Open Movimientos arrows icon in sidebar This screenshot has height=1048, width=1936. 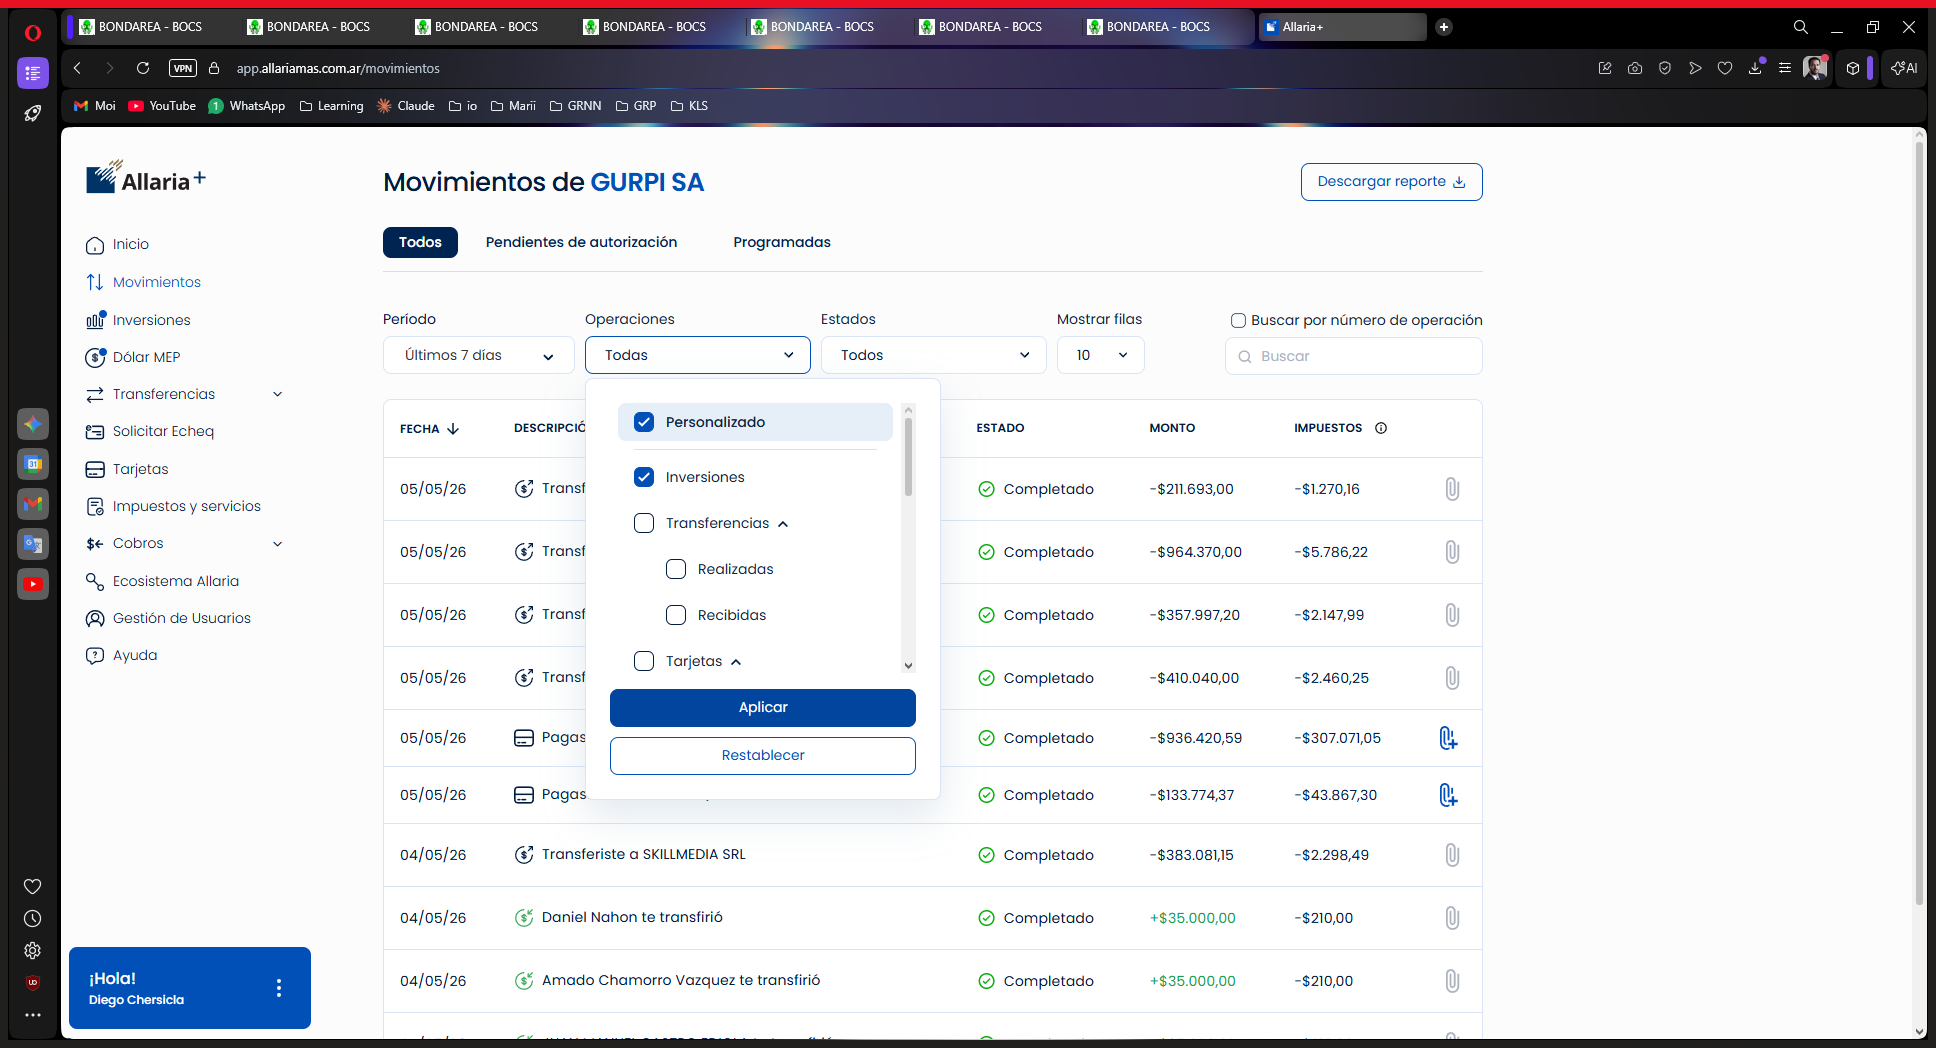(x=95, y=282)
